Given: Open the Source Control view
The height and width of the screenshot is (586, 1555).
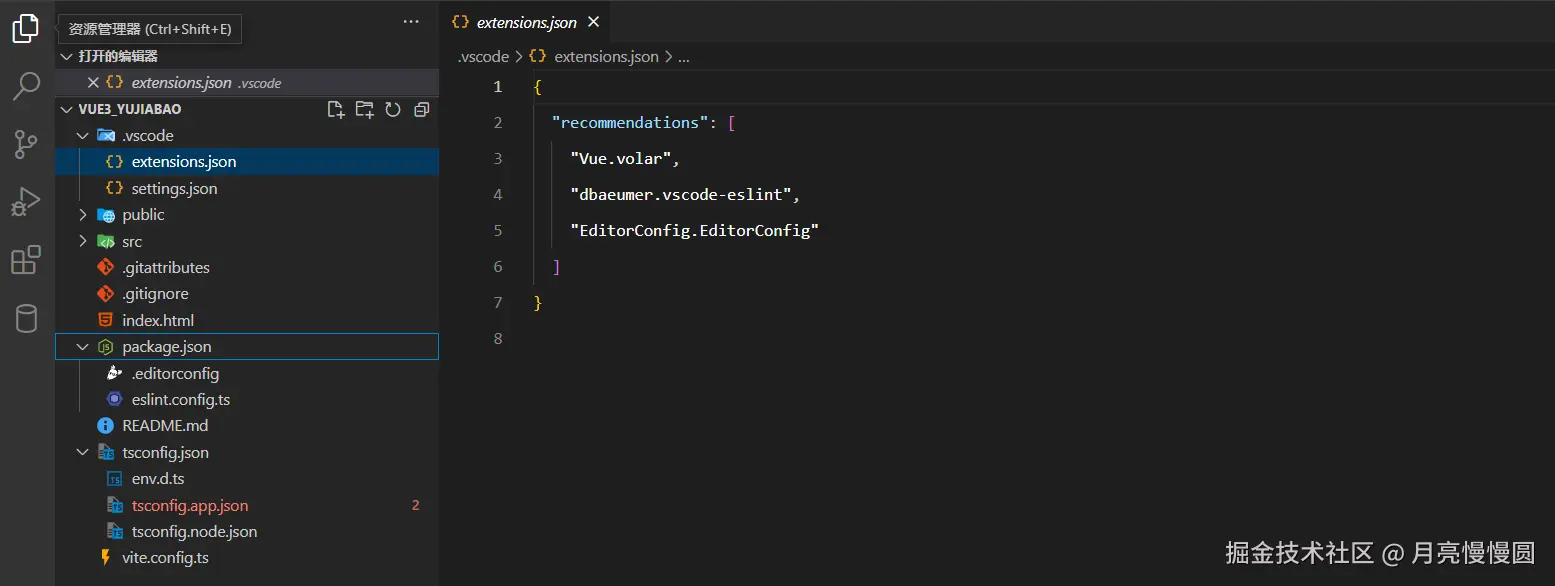Looking at the screenshot, I should (x=26, y=145).
